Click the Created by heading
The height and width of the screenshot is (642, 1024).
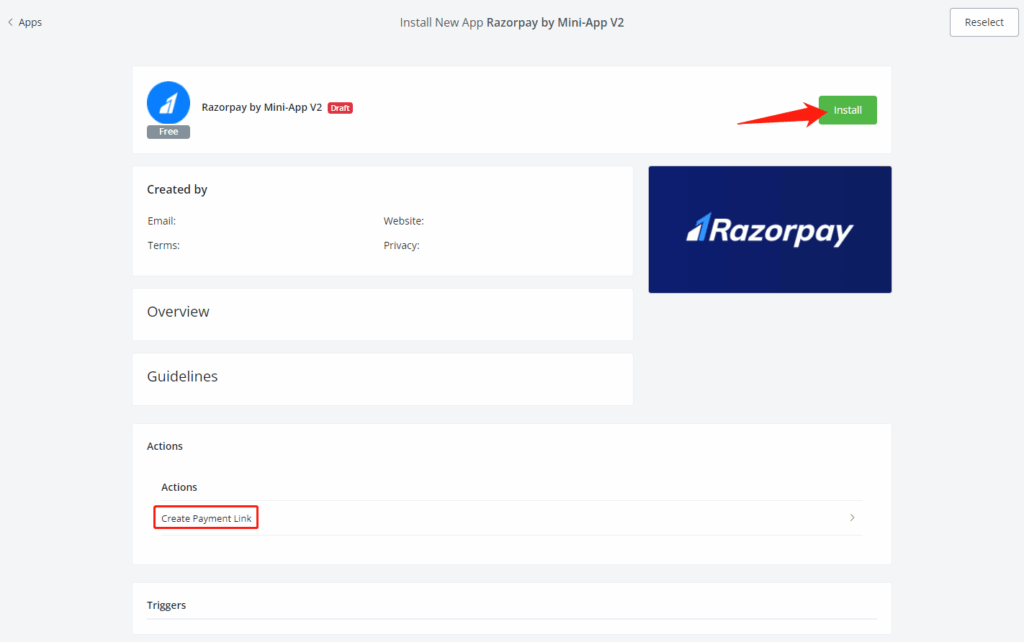[177, 189]
